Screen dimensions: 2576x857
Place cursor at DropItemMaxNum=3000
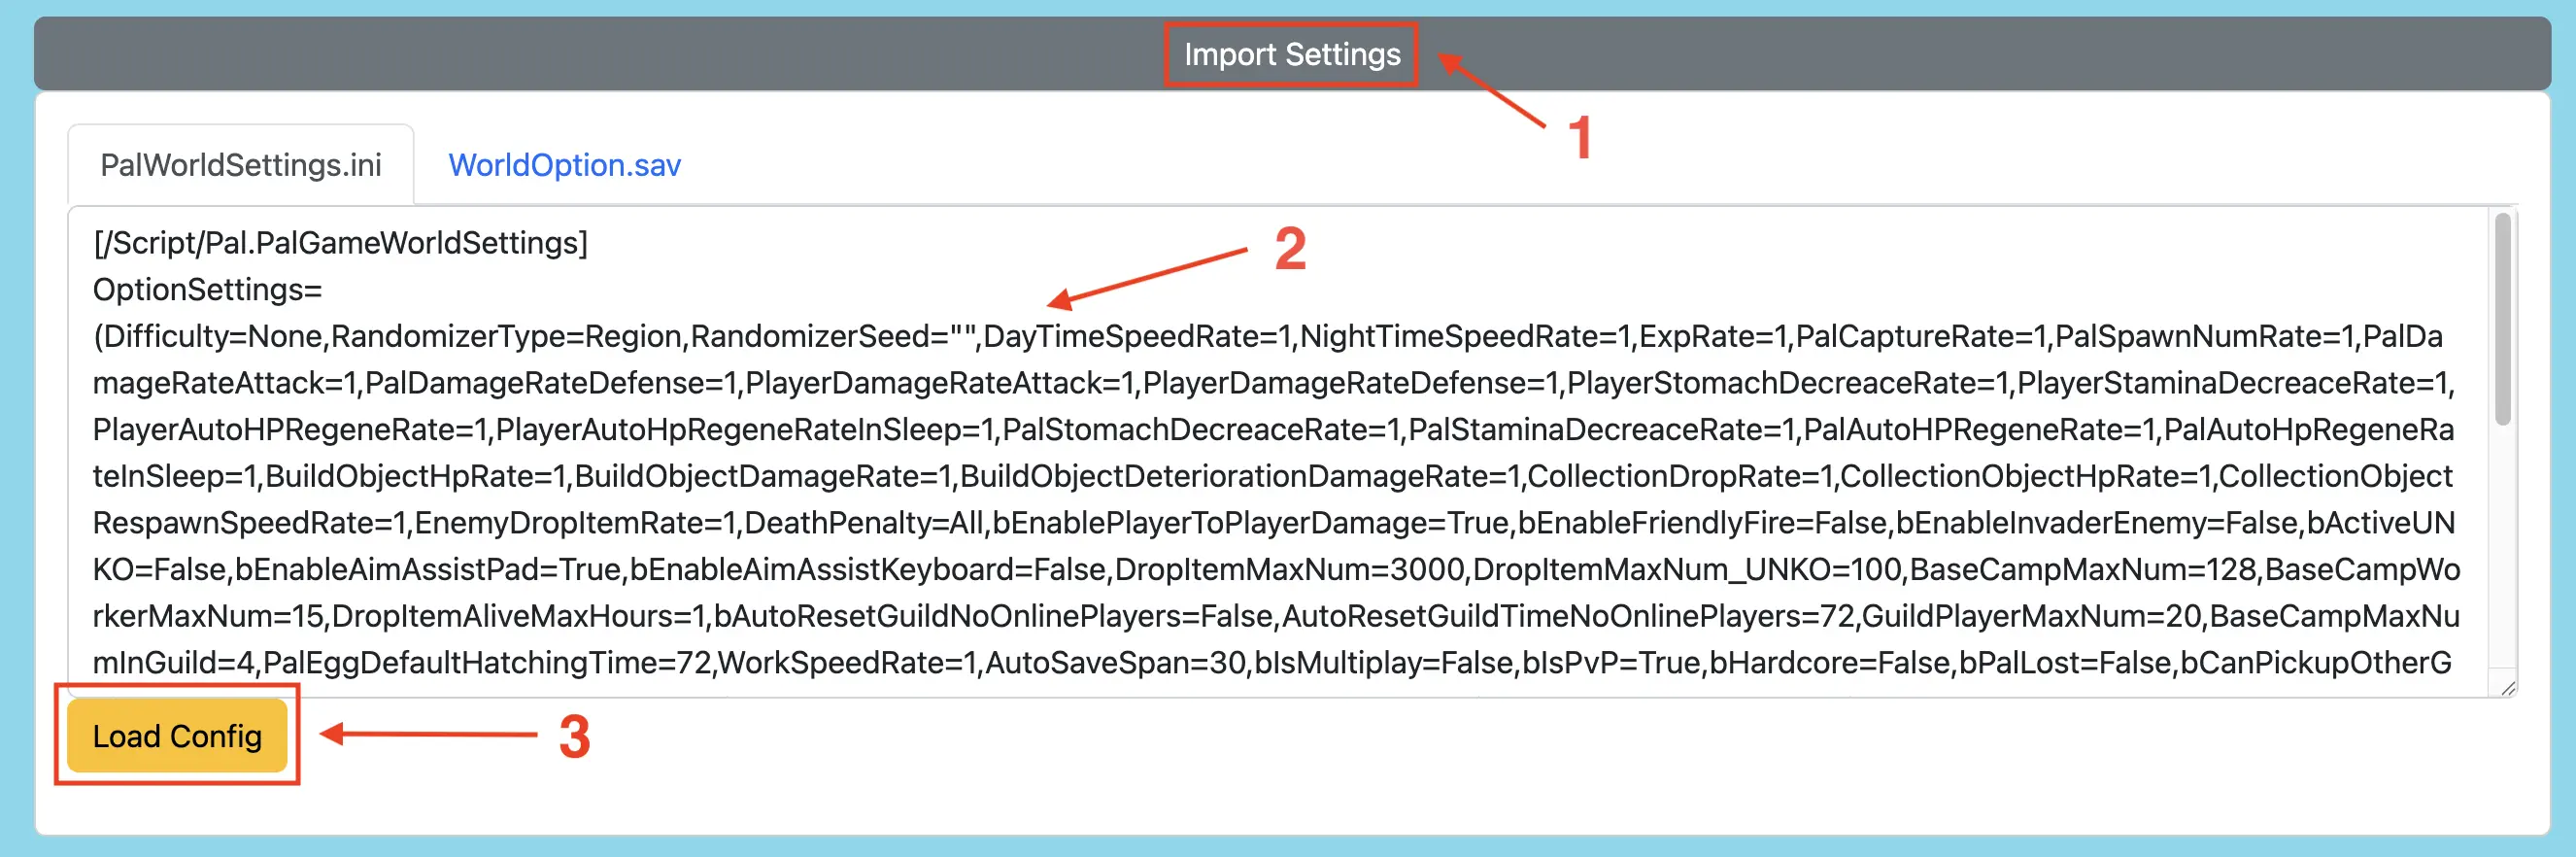pos(1289,570)
